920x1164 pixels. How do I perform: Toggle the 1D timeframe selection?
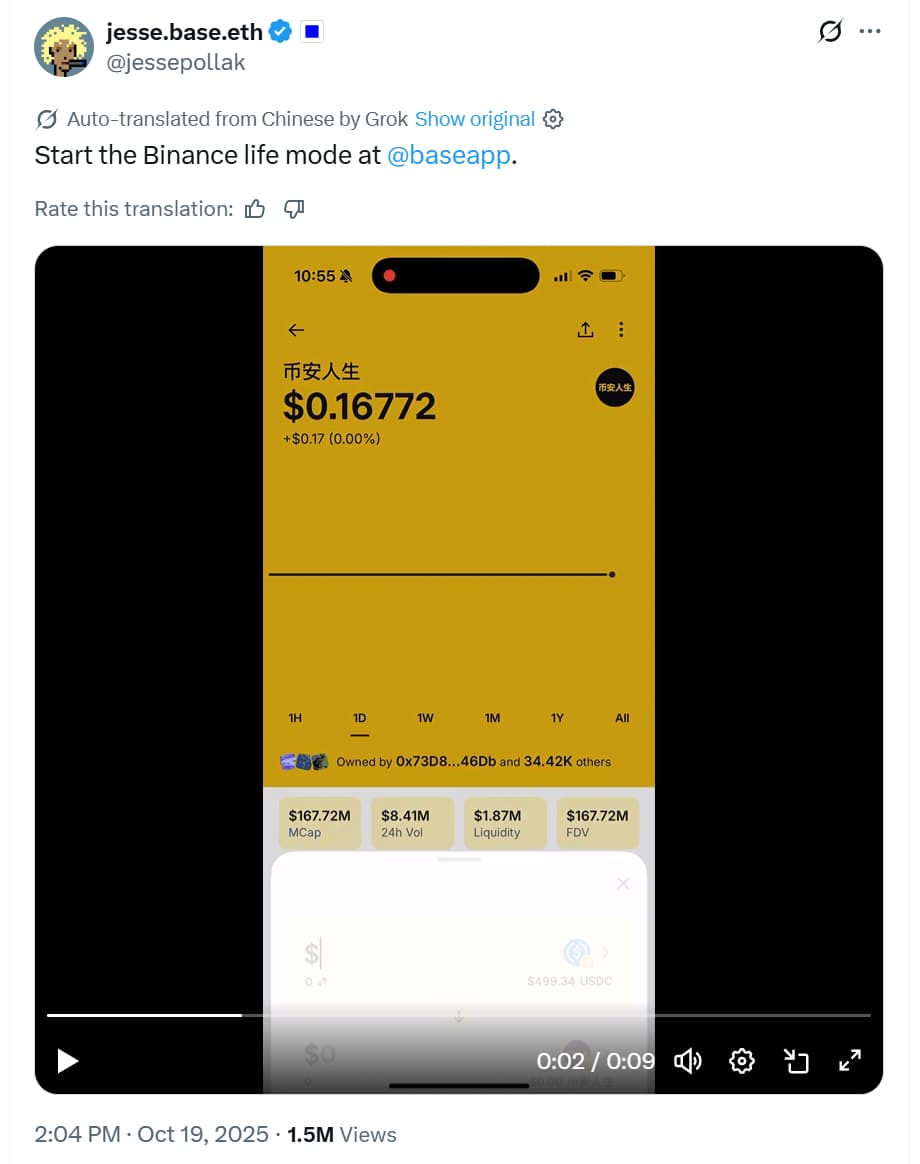click(360, 718)
